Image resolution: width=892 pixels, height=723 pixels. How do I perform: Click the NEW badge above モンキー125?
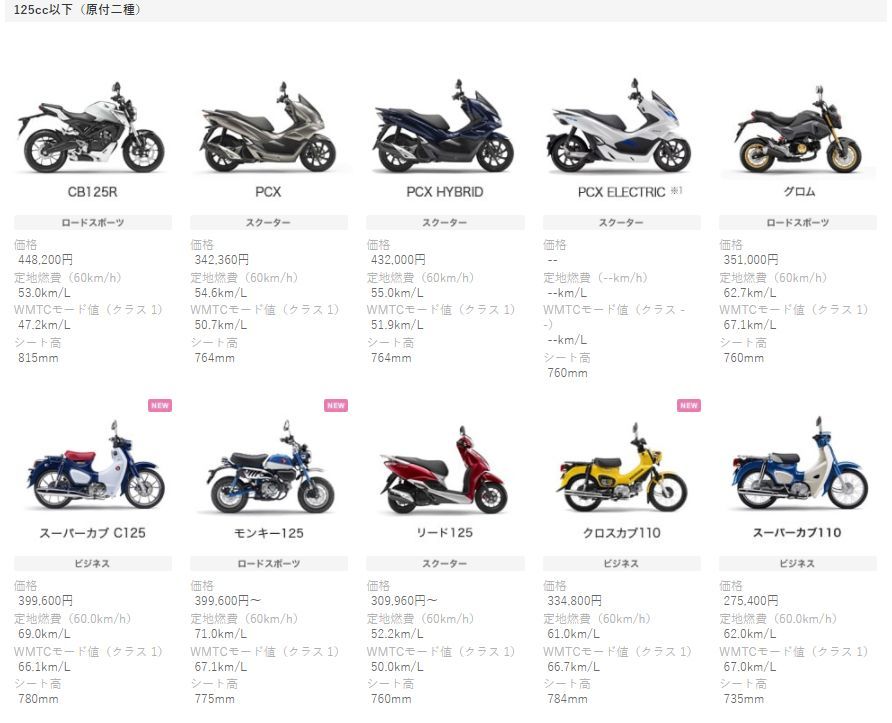point(336,406)
